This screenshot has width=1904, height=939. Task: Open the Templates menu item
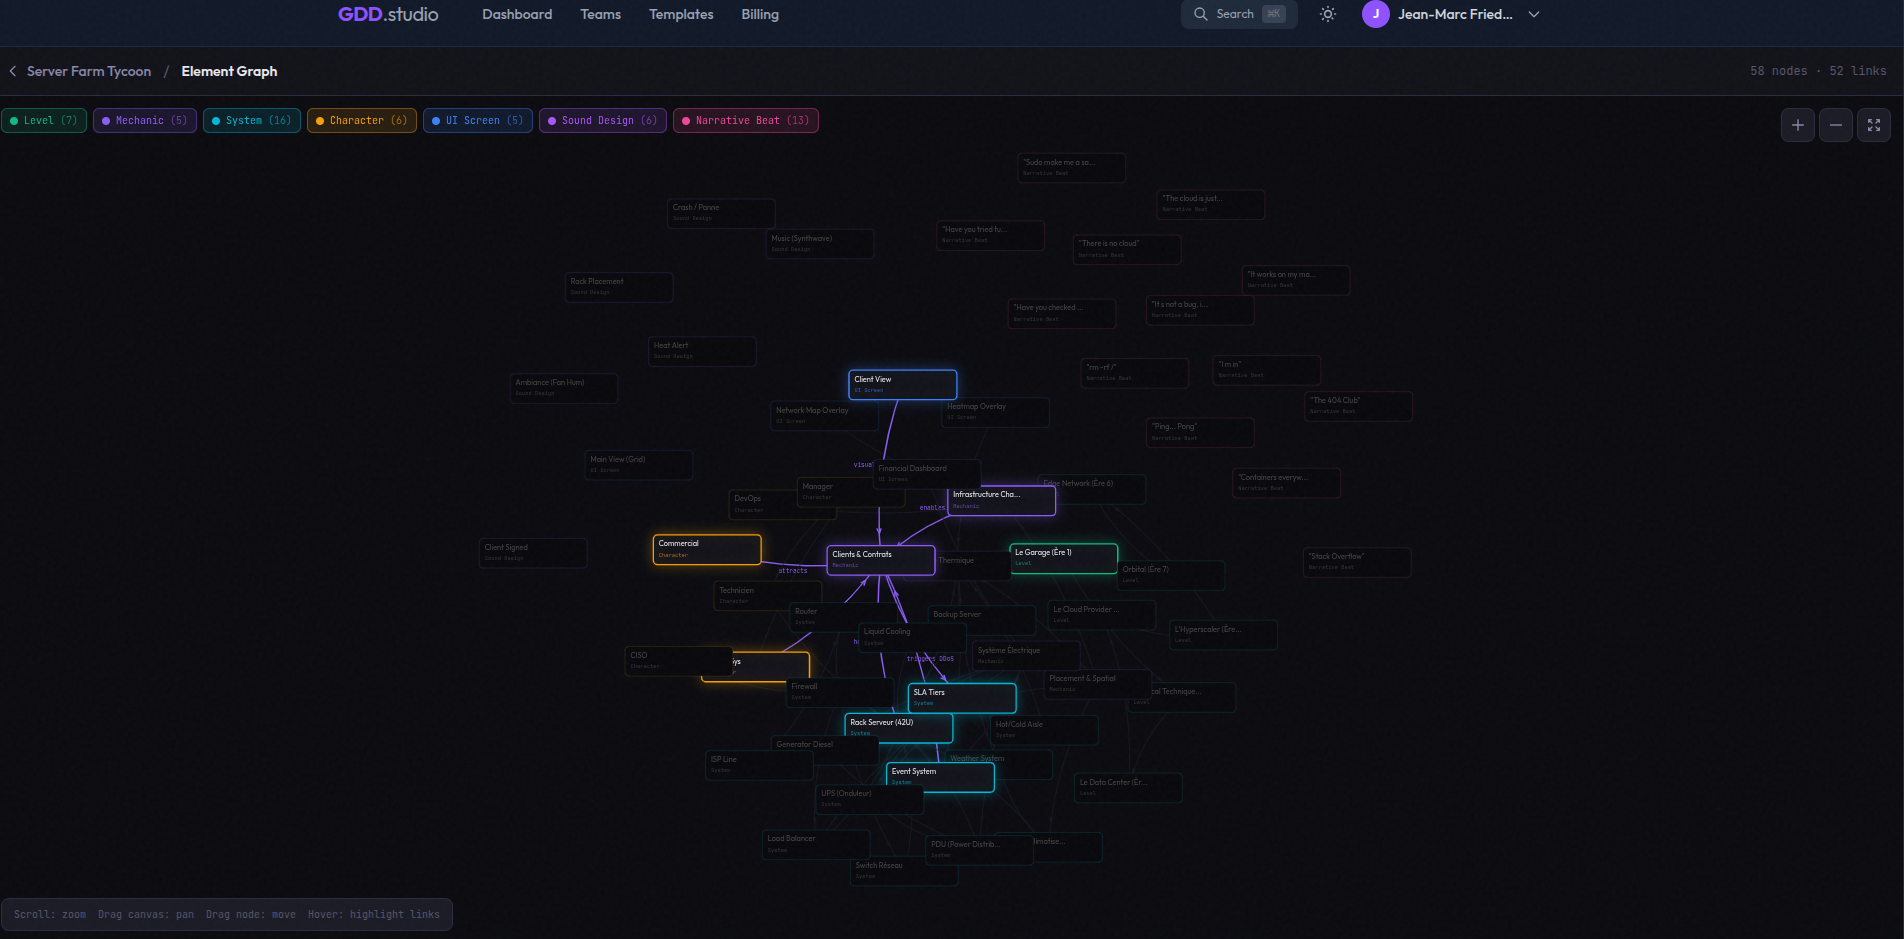point(681,14)
